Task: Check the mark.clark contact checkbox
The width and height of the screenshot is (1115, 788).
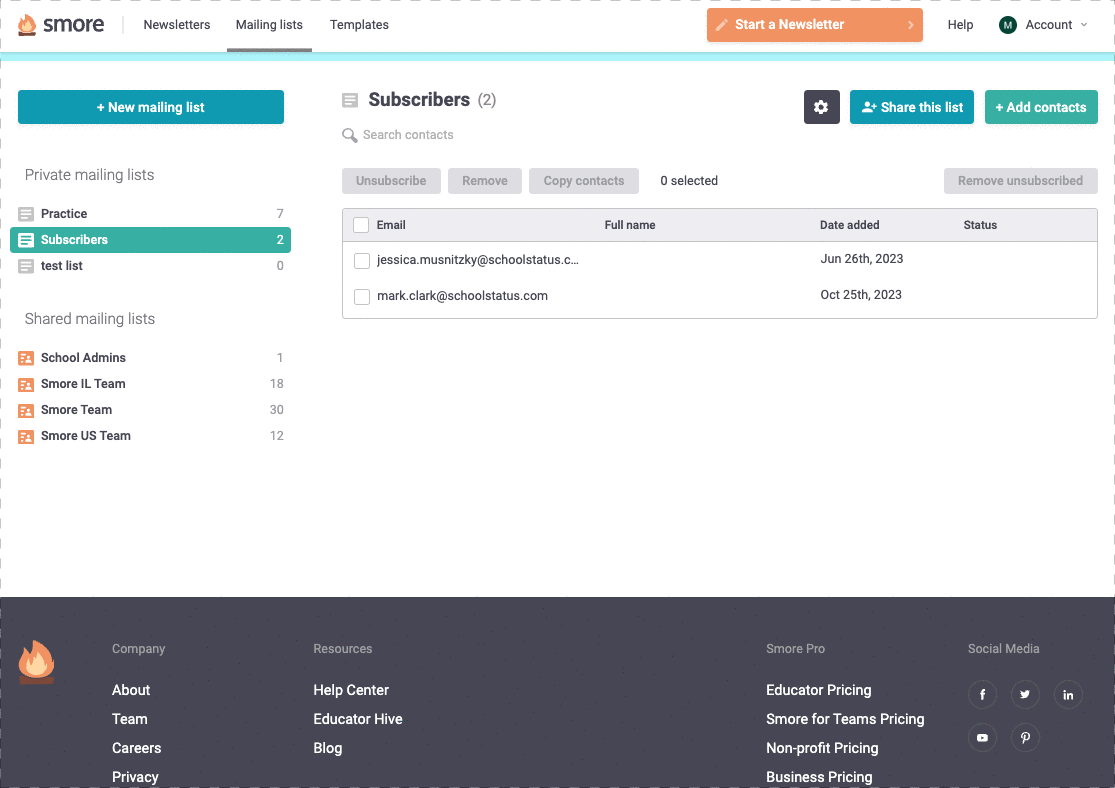Action: point(362,296)
